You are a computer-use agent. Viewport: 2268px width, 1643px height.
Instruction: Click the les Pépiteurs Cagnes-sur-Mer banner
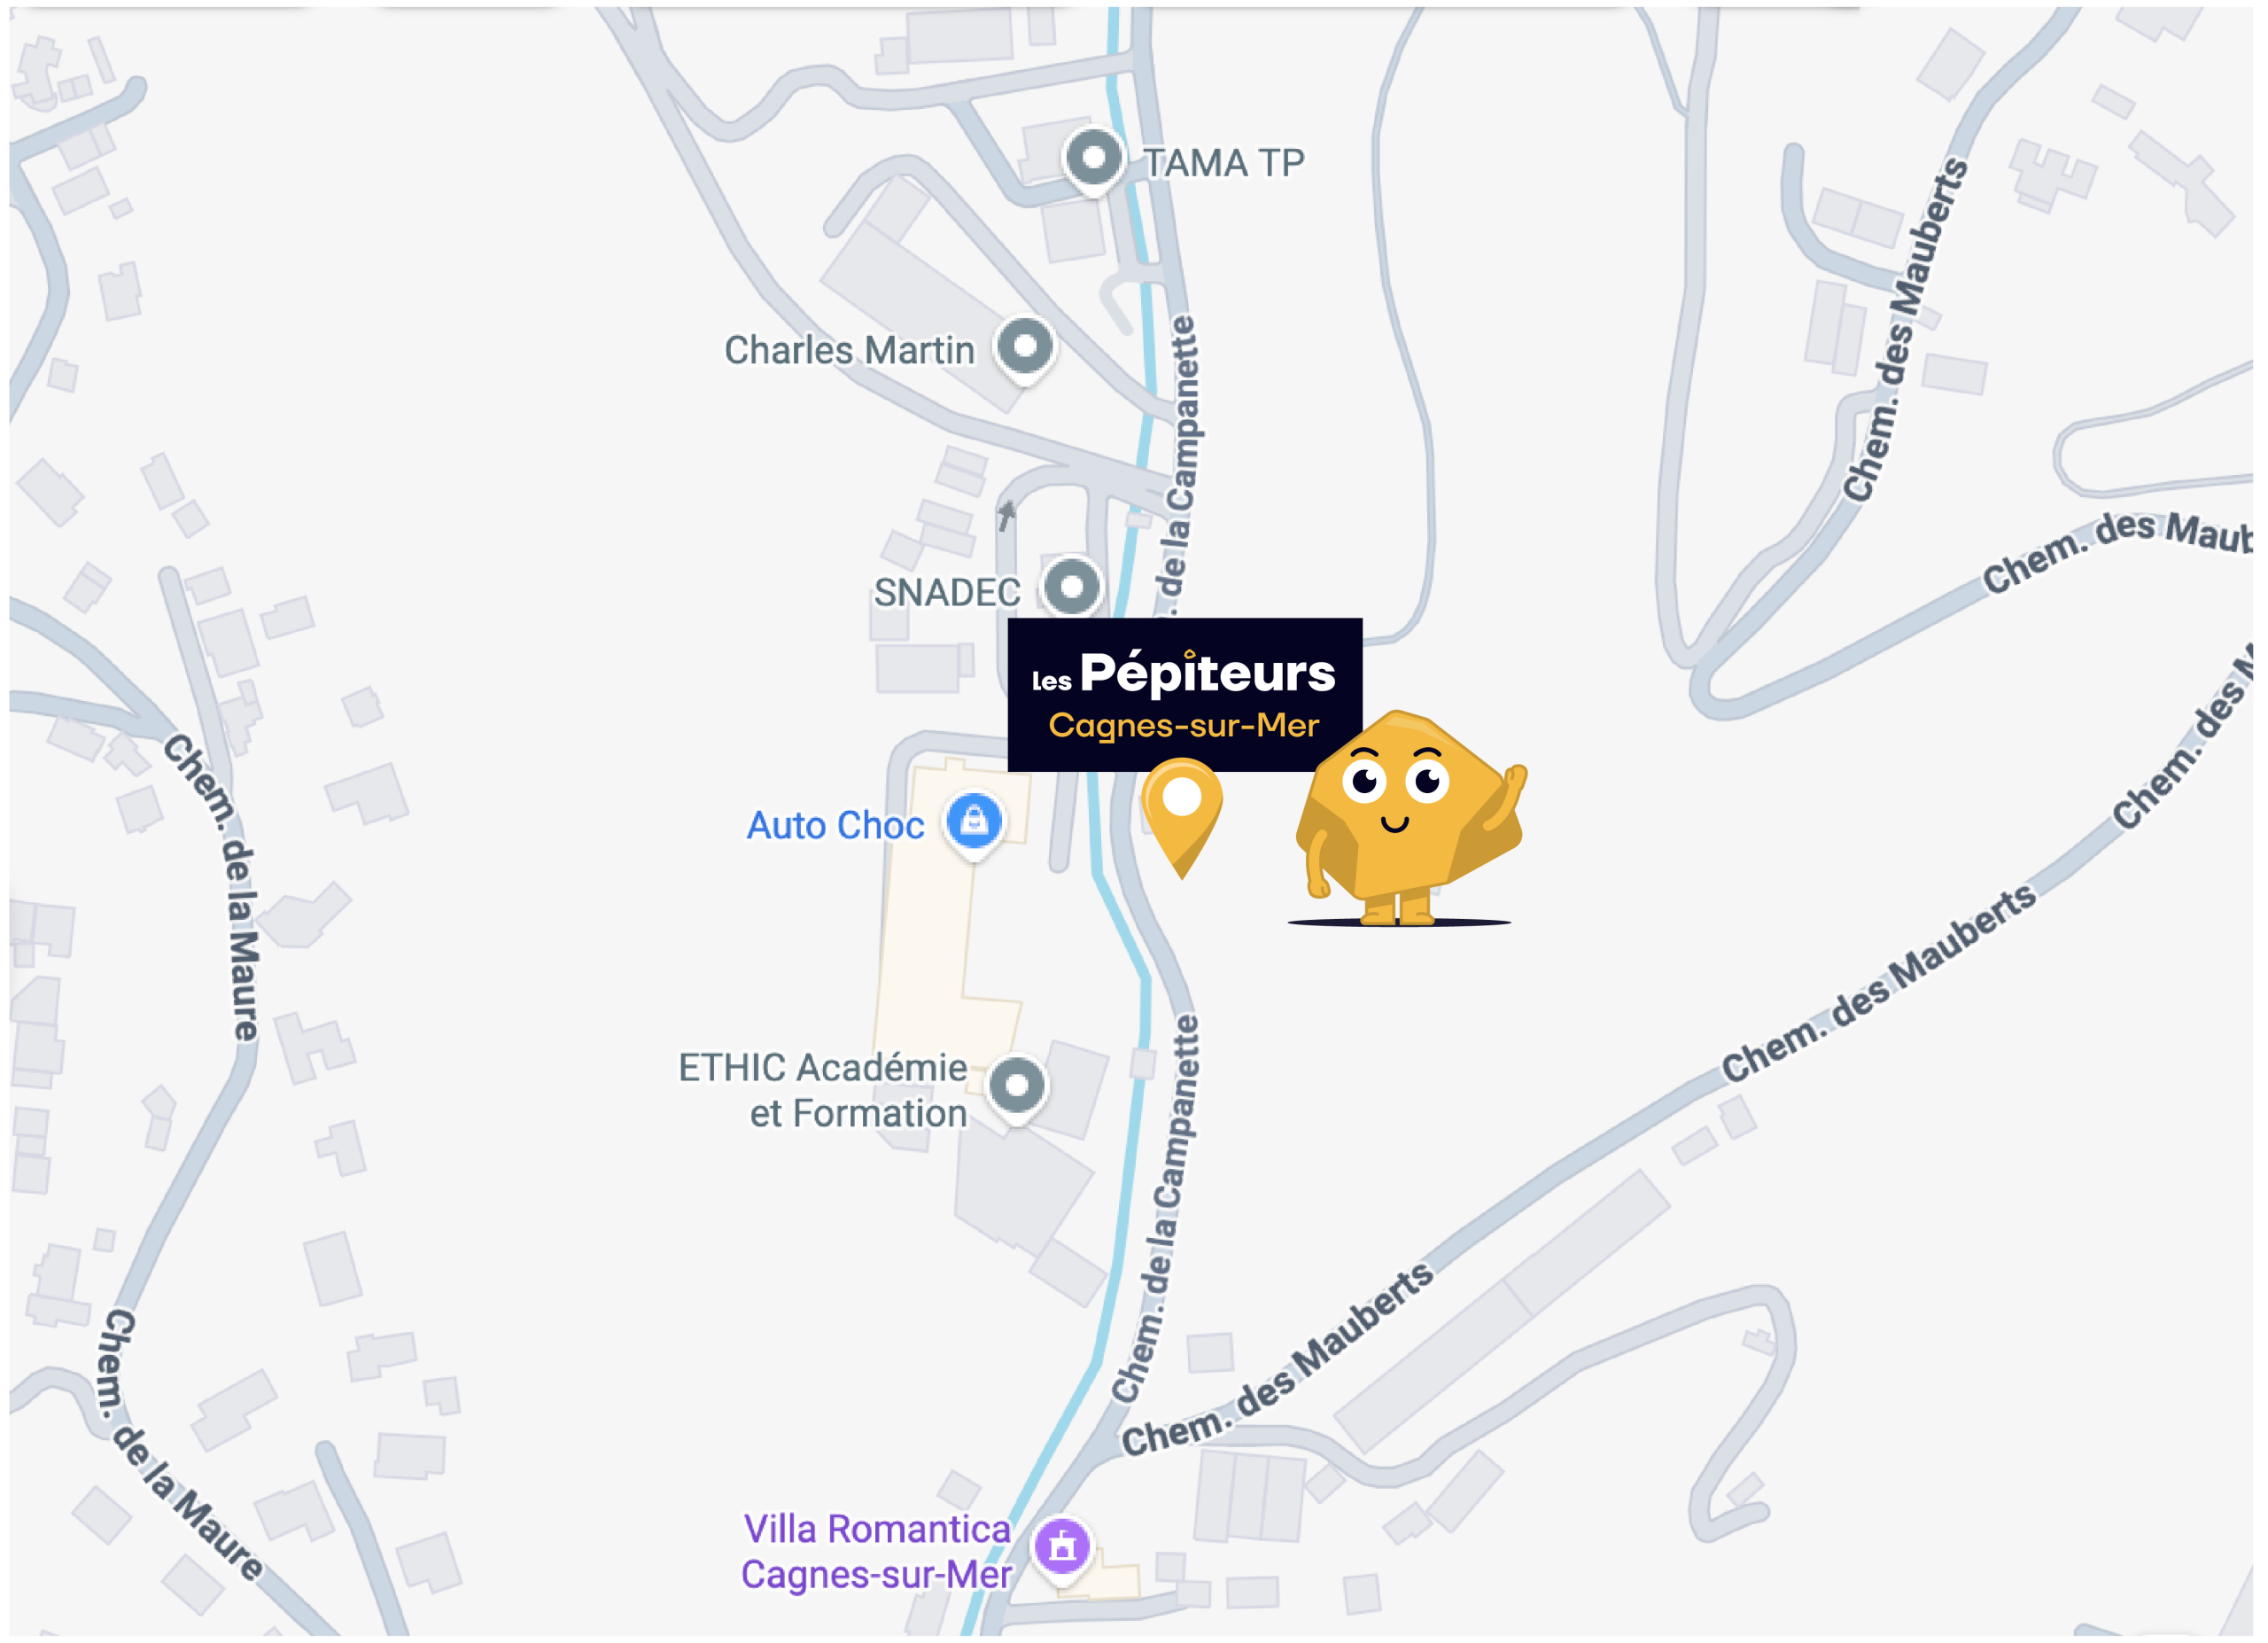click(x=1185, y=695)
